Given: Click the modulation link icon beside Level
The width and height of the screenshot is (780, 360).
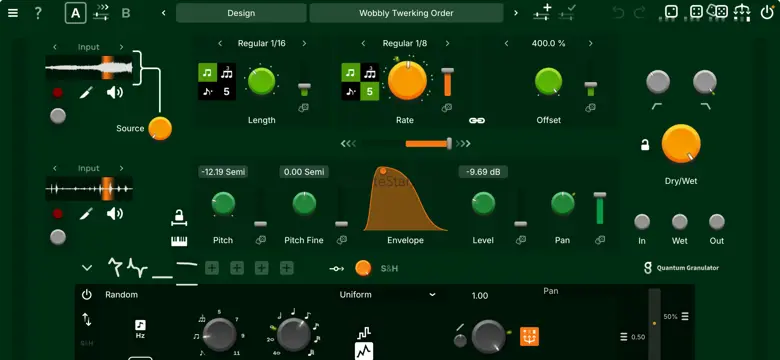Looking at the screenshot, I should [x=521, y=240].
